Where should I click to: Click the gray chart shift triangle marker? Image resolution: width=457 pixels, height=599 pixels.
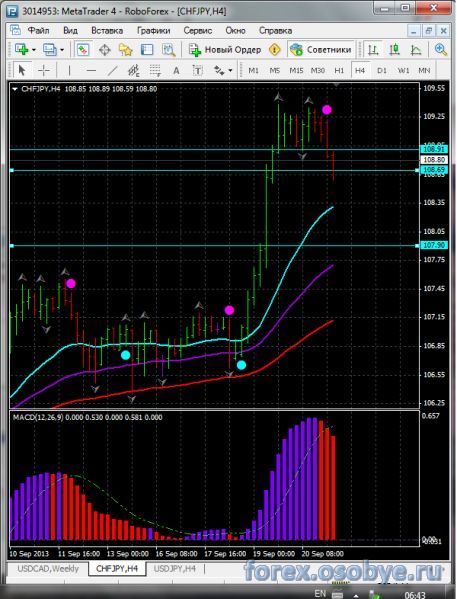tap(336, 84)
